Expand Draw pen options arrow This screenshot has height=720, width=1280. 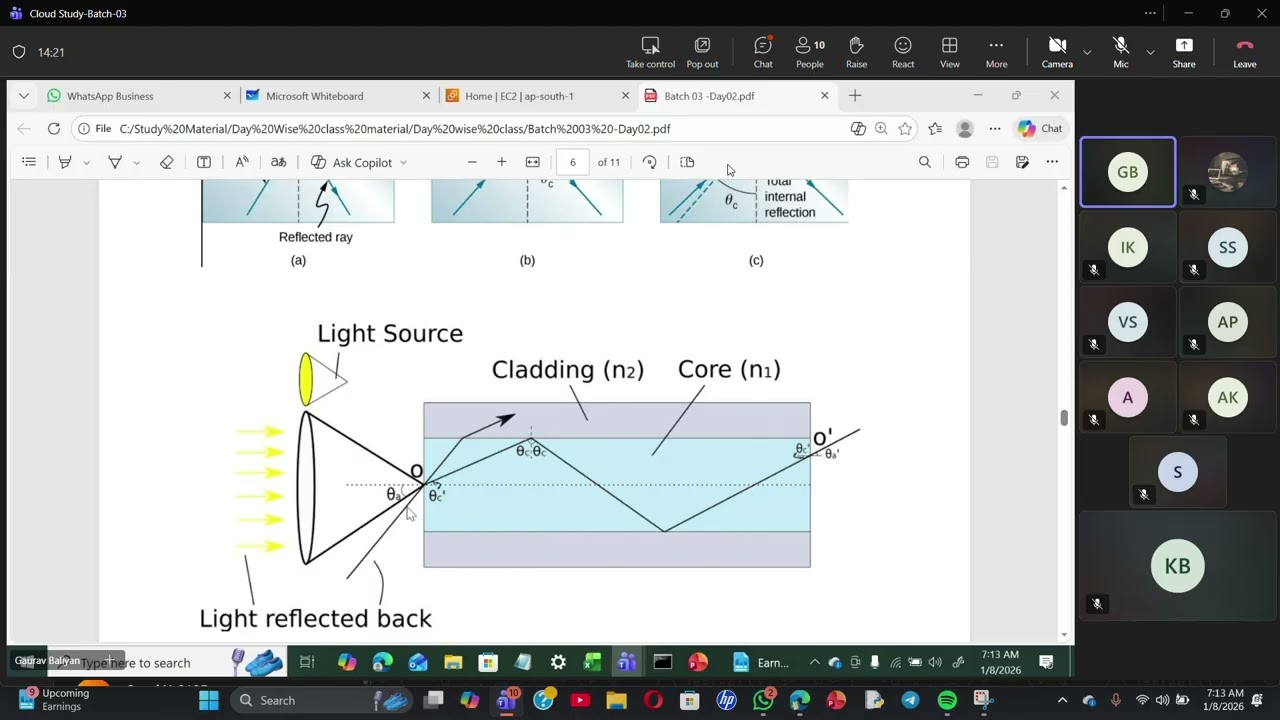pyautogui.click(x=136, y=162)
